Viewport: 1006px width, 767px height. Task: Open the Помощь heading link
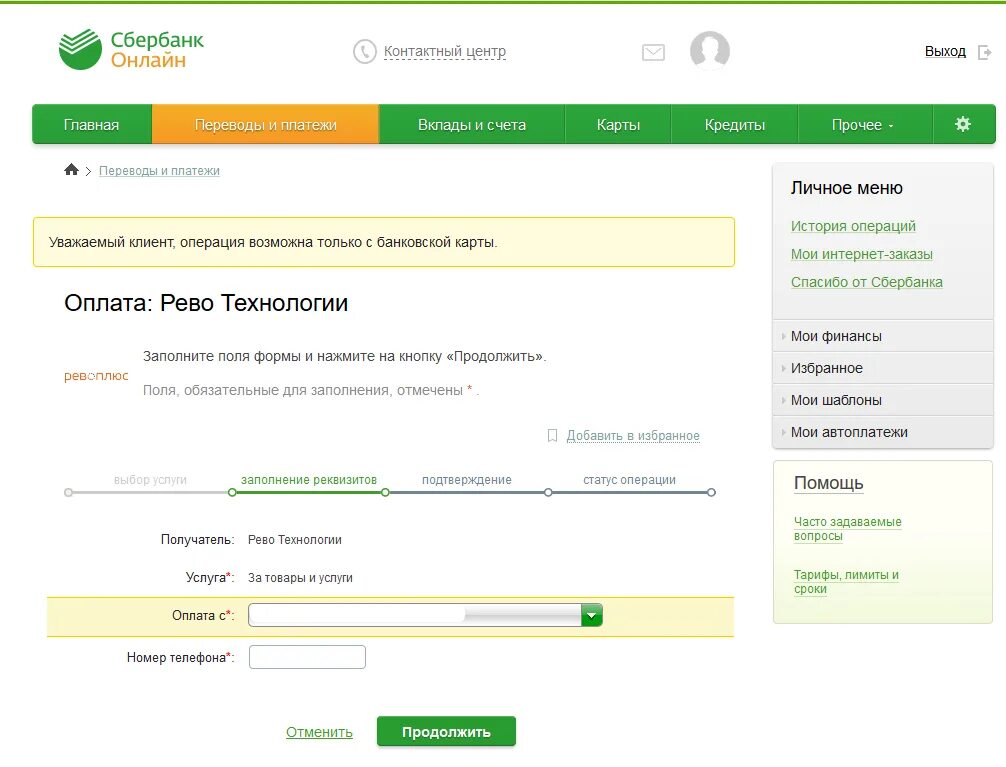(x=828, y=483)
